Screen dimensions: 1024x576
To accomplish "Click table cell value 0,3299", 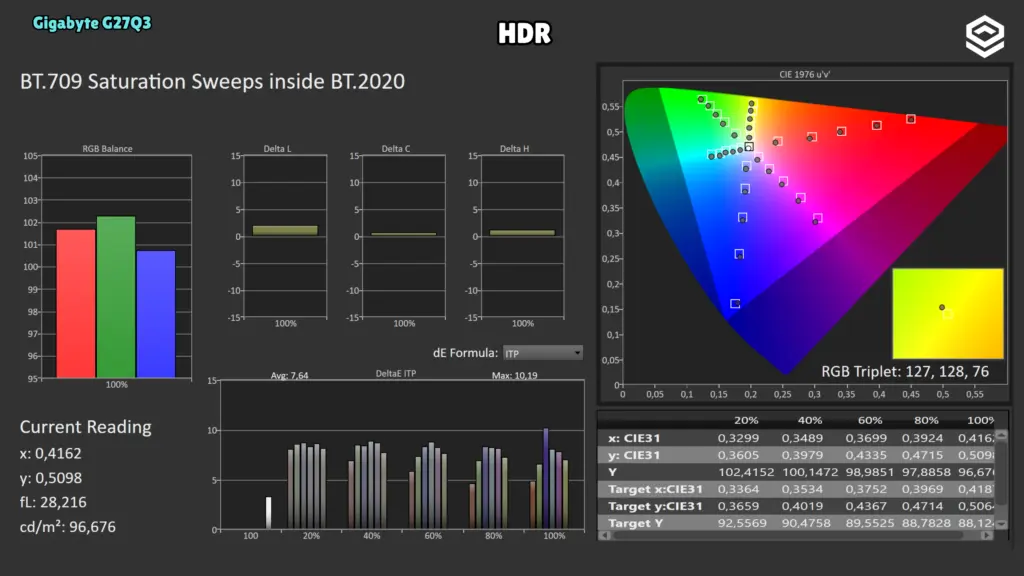I will point(738,438).
